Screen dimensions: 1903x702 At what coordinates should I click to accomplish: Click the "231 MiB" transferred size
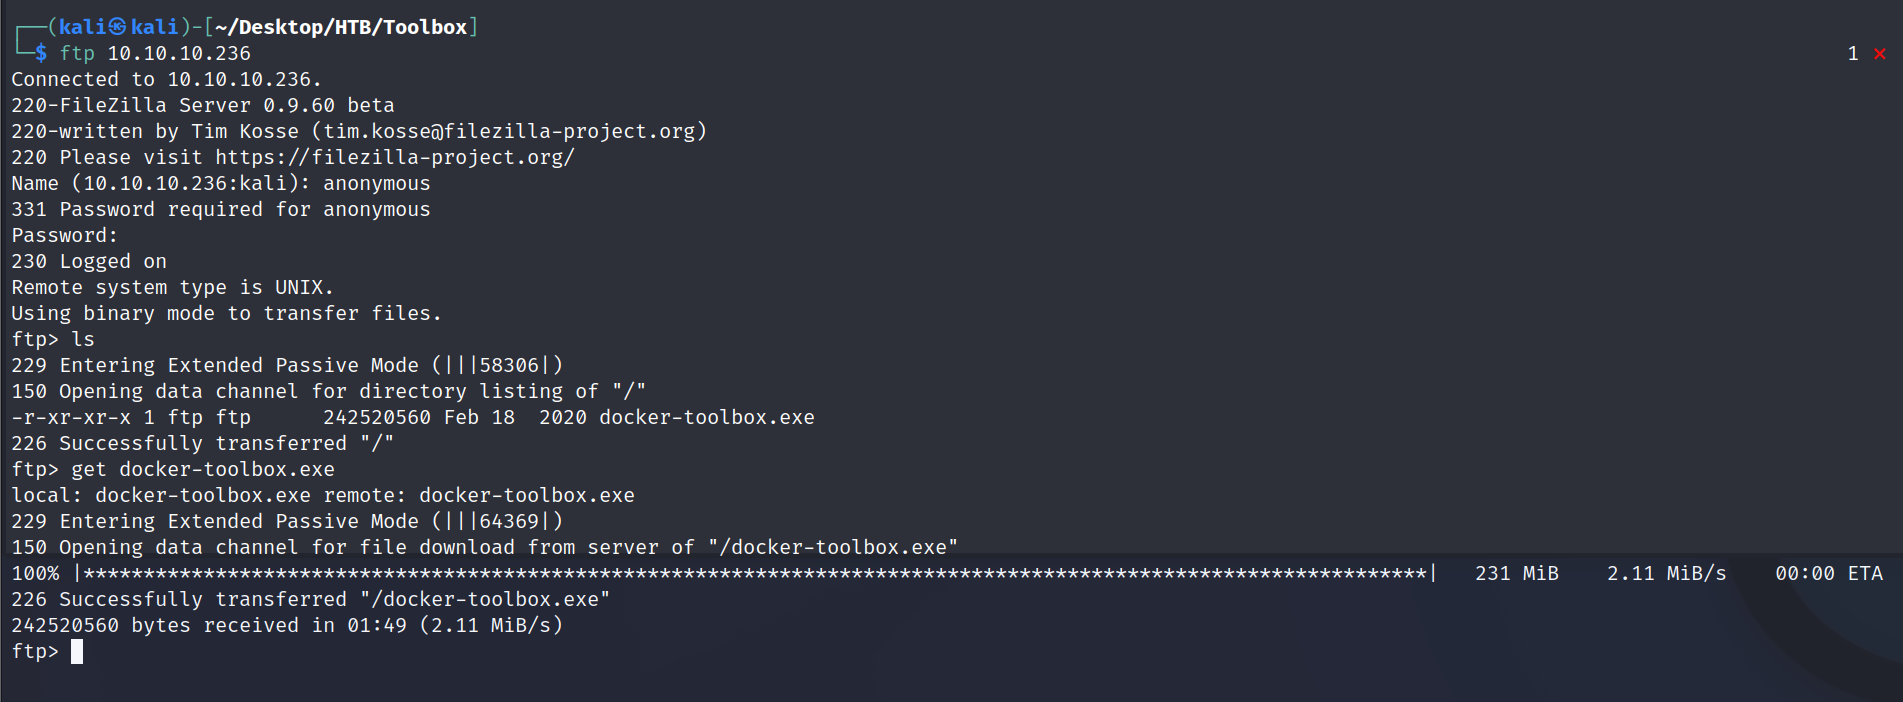(x=1516, y=573)
